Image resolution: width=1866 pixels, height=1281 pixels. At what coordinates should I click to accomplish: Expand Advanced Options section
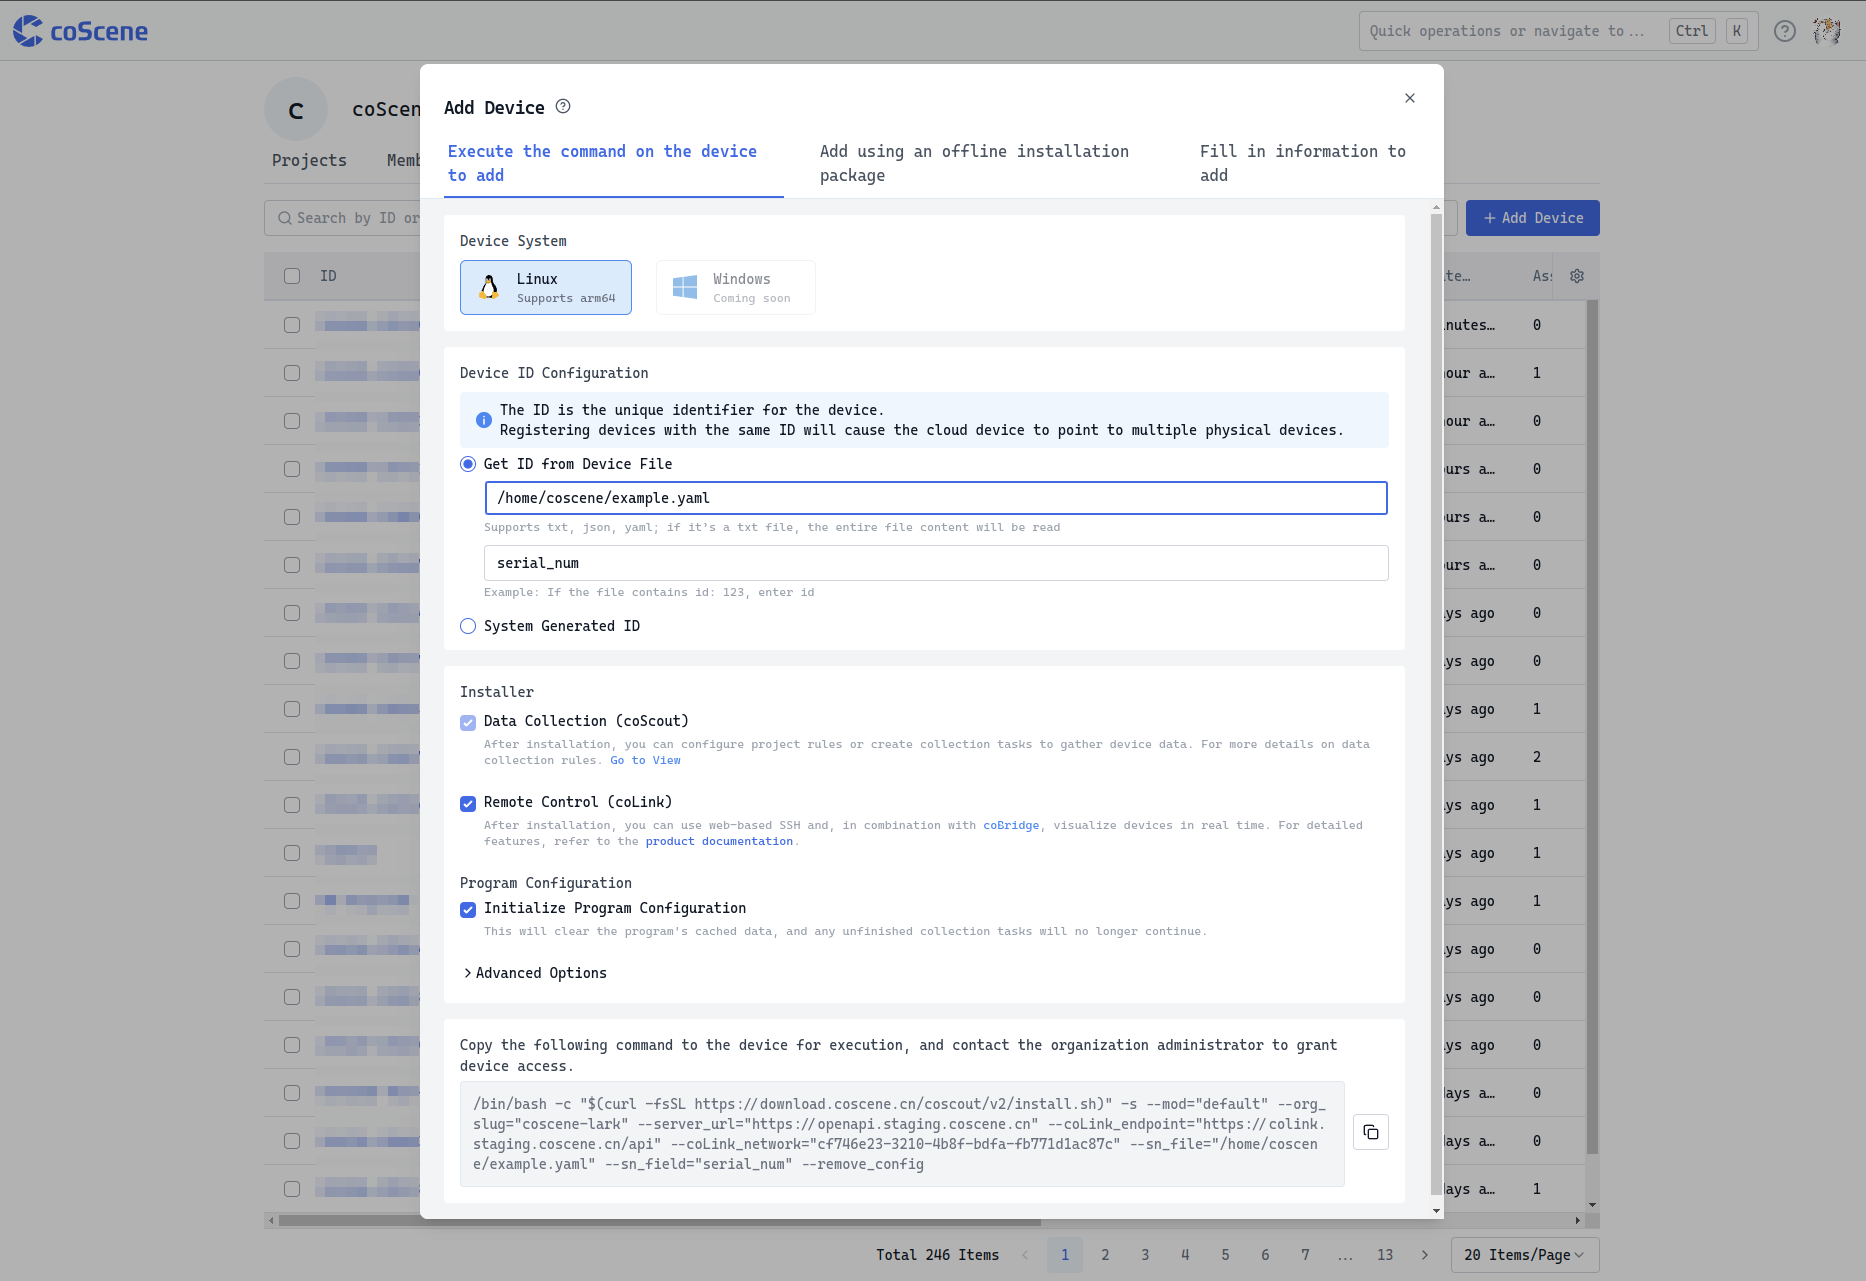click(x=535, y=973)
